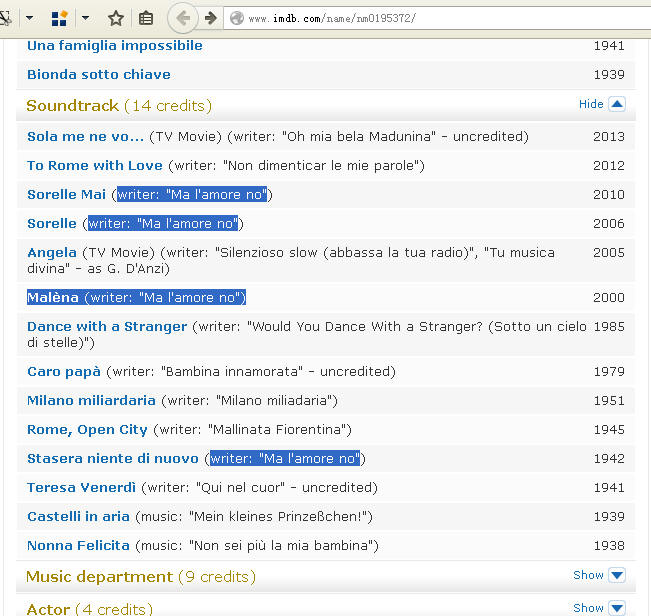651x616 pixels.
Task: Open Dance with a Stranger link
Action: (107, 327)
